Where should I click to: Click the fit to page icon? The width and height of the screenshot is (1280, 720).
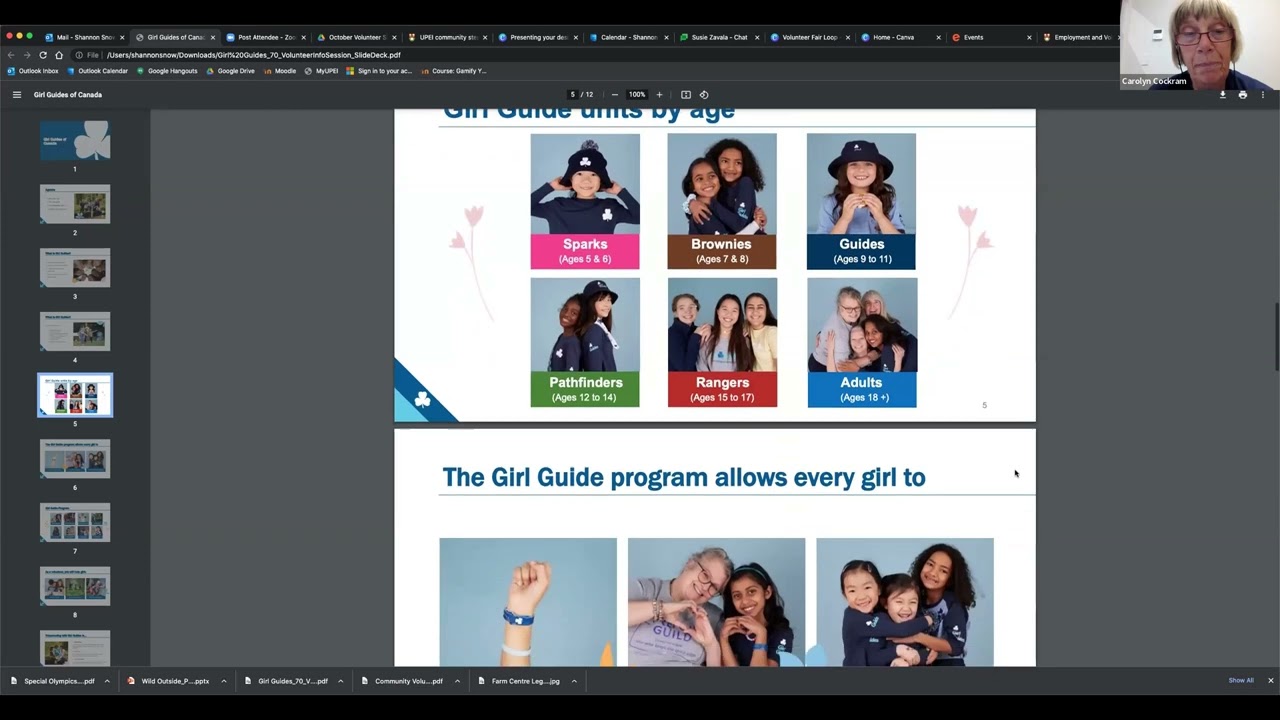pyautogui.click(x=686, y=95)
